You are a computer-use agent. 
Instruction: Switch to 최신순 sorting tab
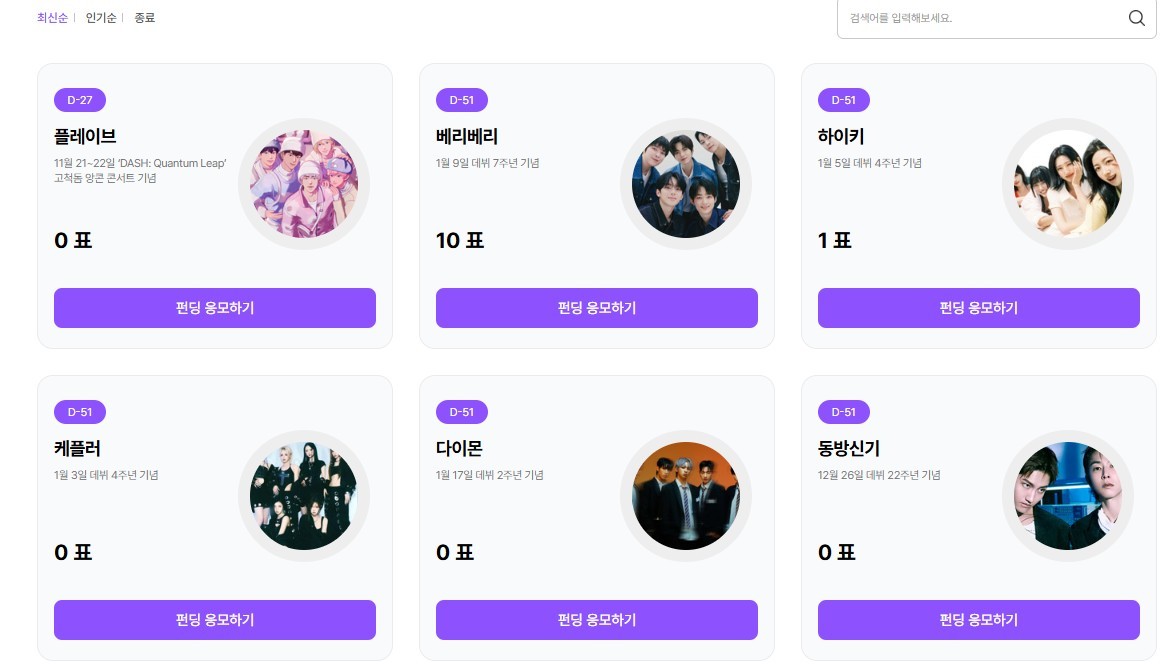[x=52, y=18]
